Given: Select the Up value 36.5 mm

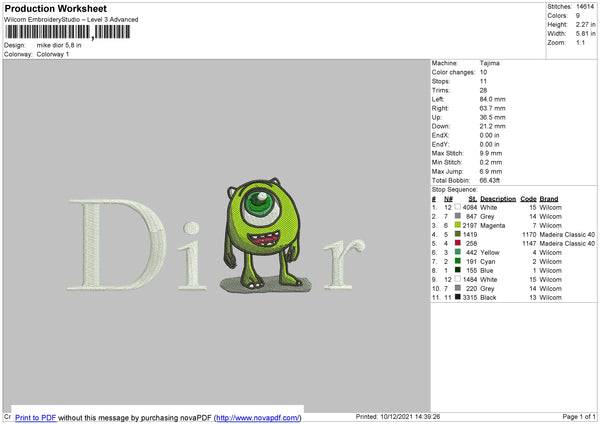Looking at the screenshot, I should 492,117.
